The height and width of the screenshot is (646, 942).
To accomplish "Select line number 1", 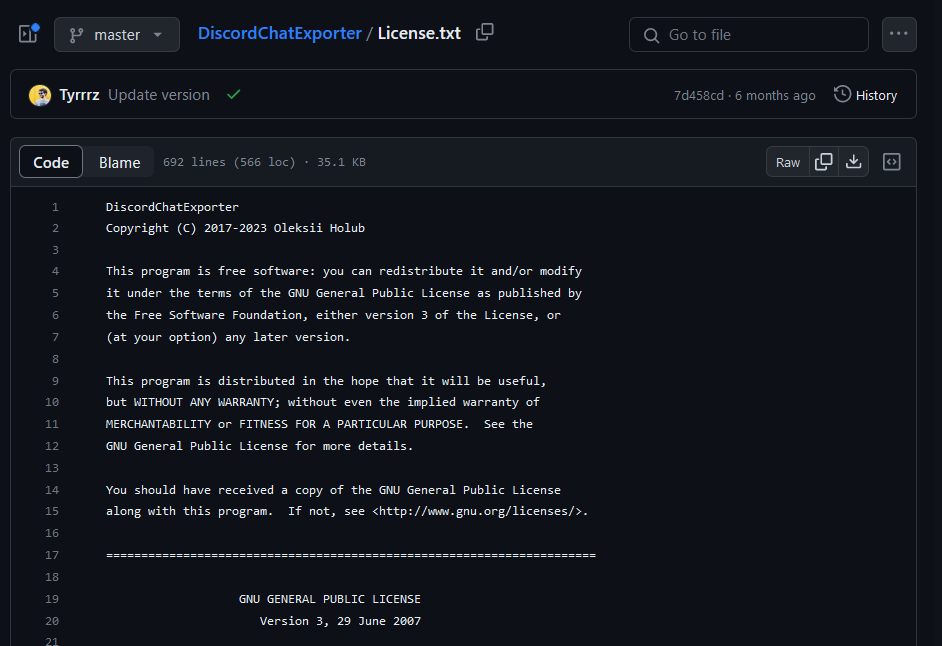I will point(55,207).
